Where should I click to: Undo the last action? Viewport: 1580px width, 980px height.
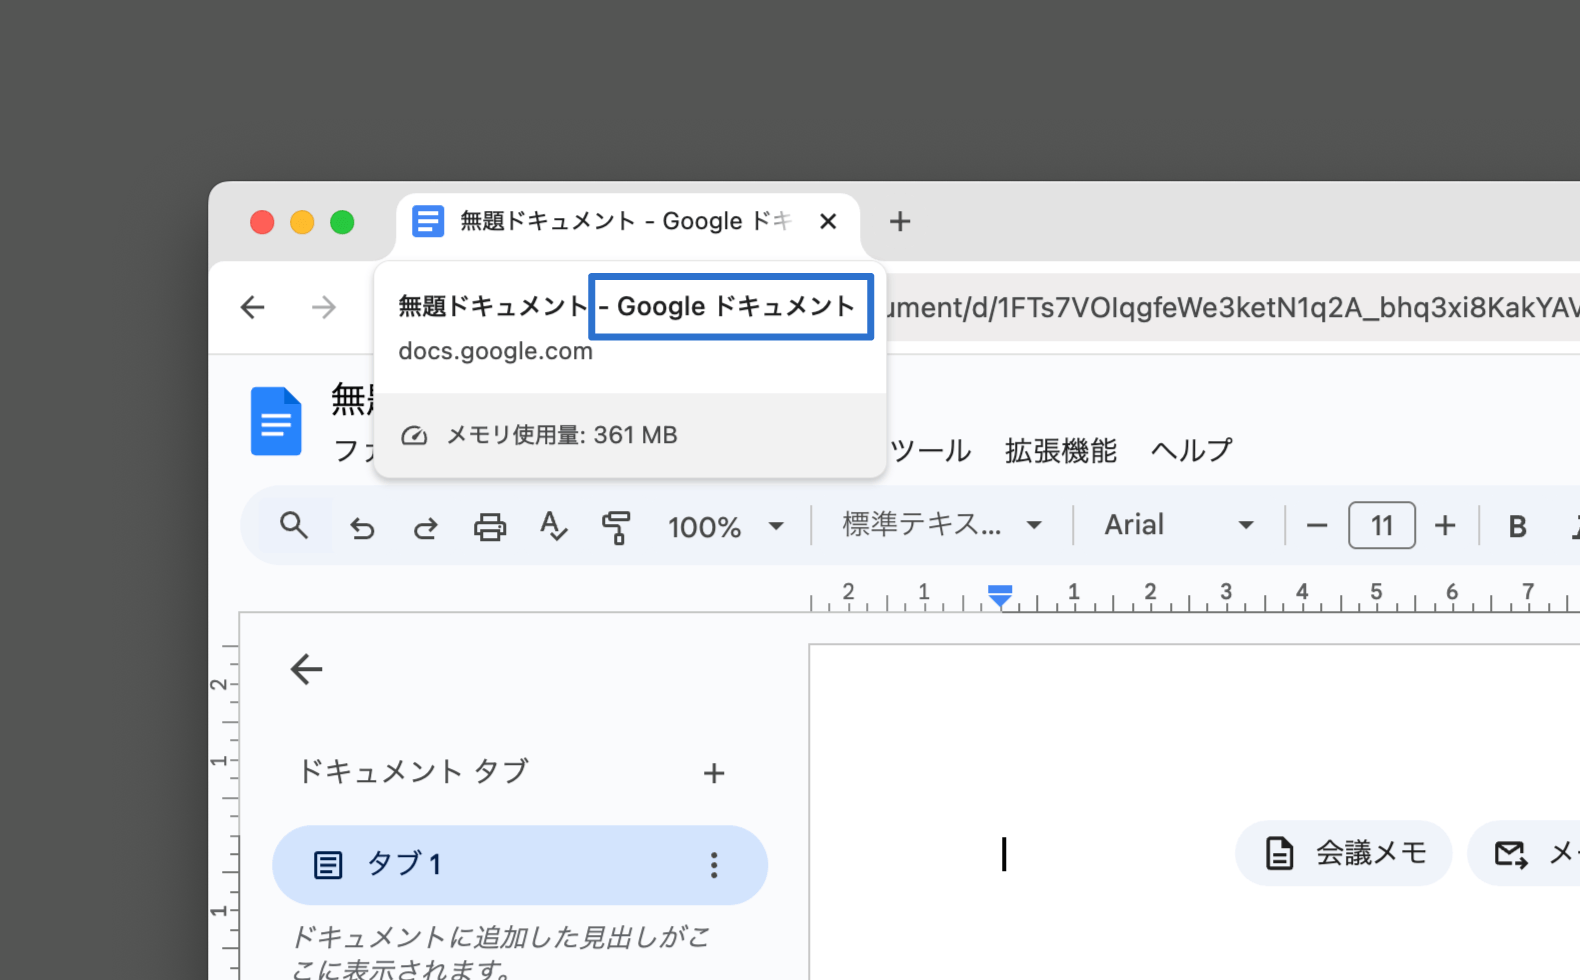click(362, 527)
